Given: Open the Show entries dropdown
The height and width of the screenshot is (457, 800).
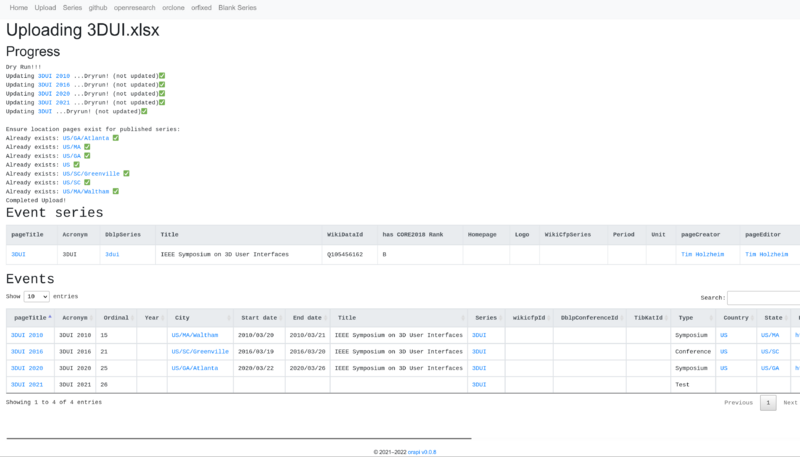Looking at the screenshot, I should click(36, 296).
